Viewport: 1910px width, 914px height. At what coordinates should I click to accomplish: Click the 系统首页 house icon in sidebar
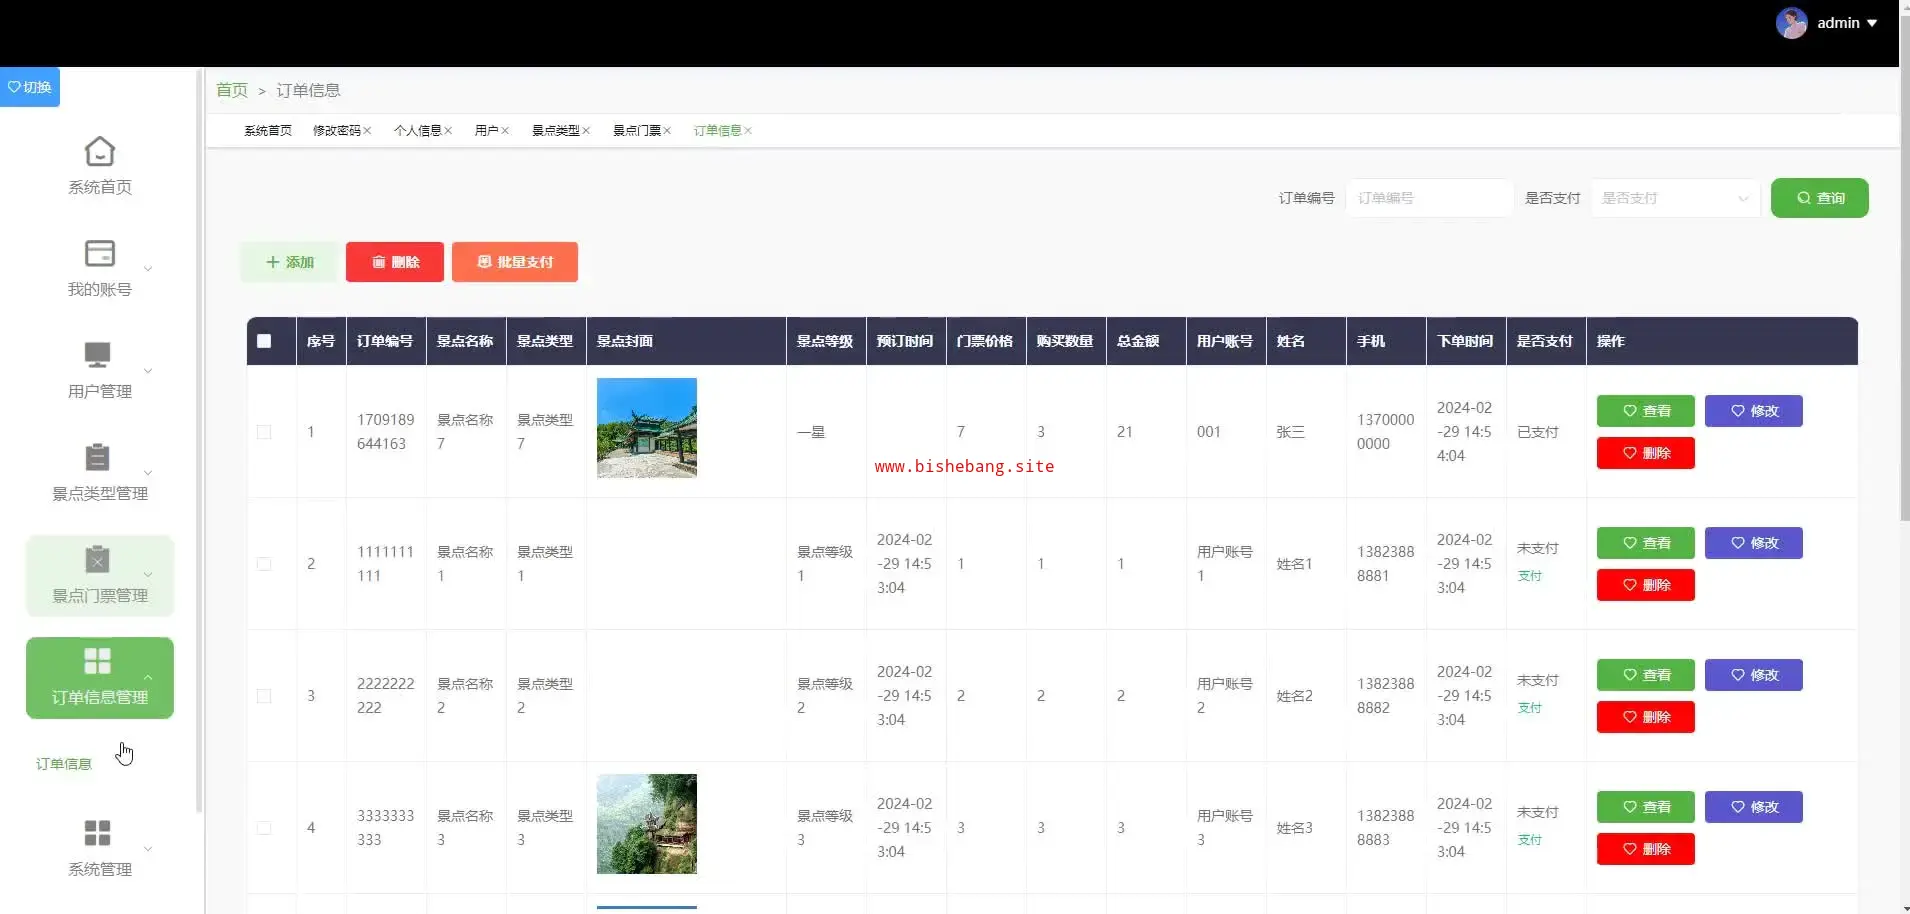pyautogui.click(x=99, y=152)
